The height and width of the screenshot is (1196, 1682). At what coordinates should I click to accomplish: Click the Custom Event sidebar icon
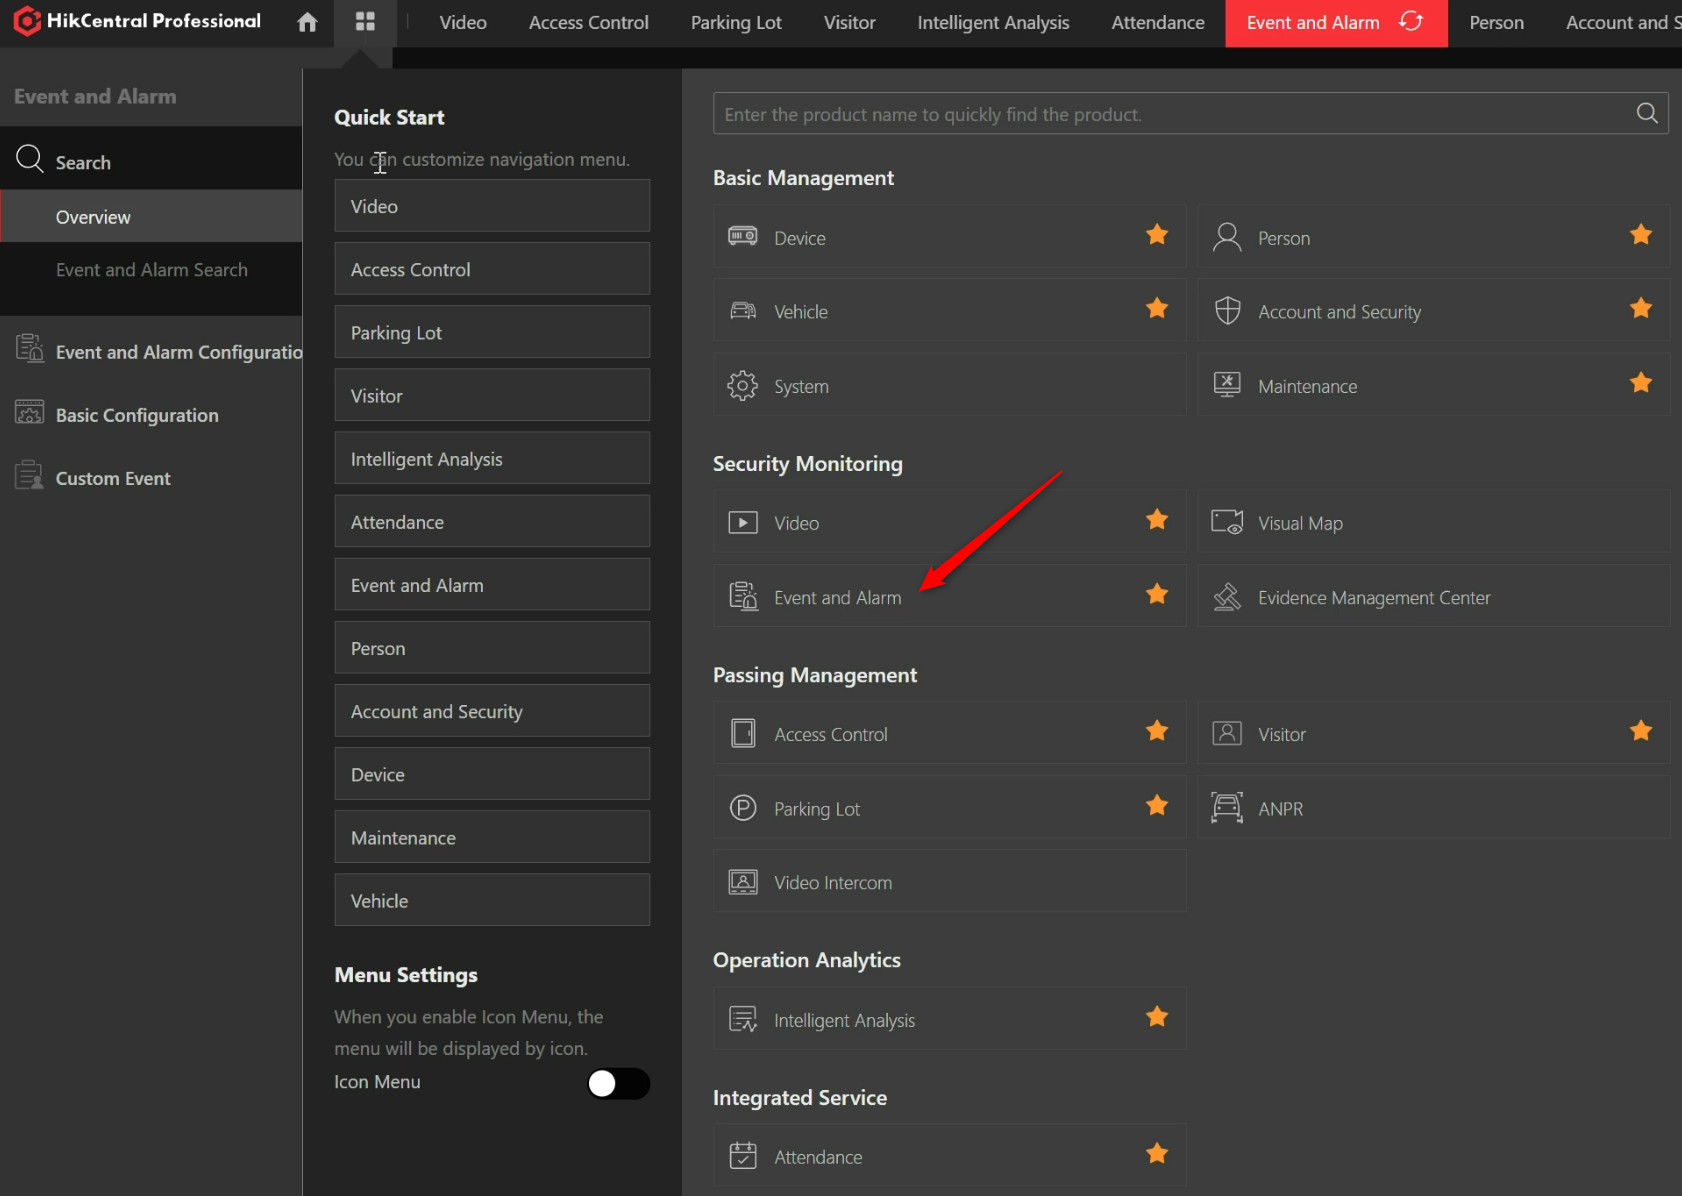tap(29, 475)
